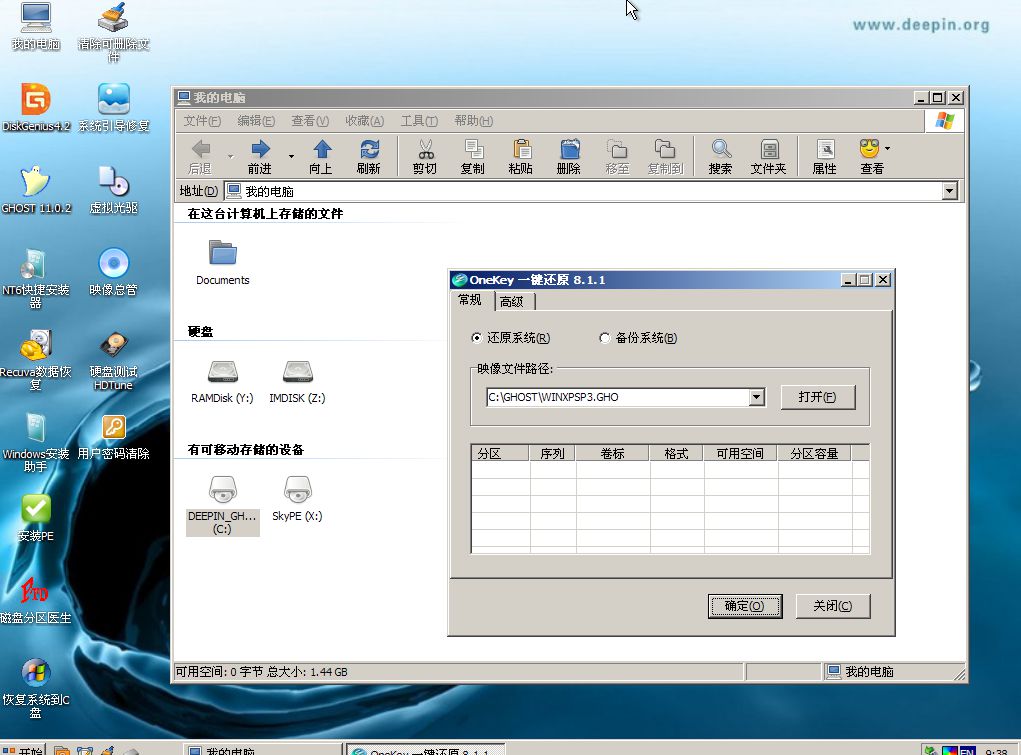Select 备份系统(B) radio option
The height and width of the screenshot is (755, 1021).
[638, 338]
